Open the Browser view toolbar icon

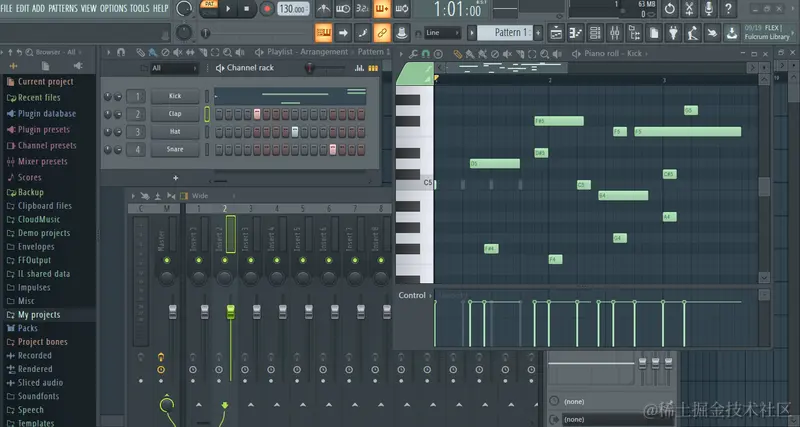634,33
